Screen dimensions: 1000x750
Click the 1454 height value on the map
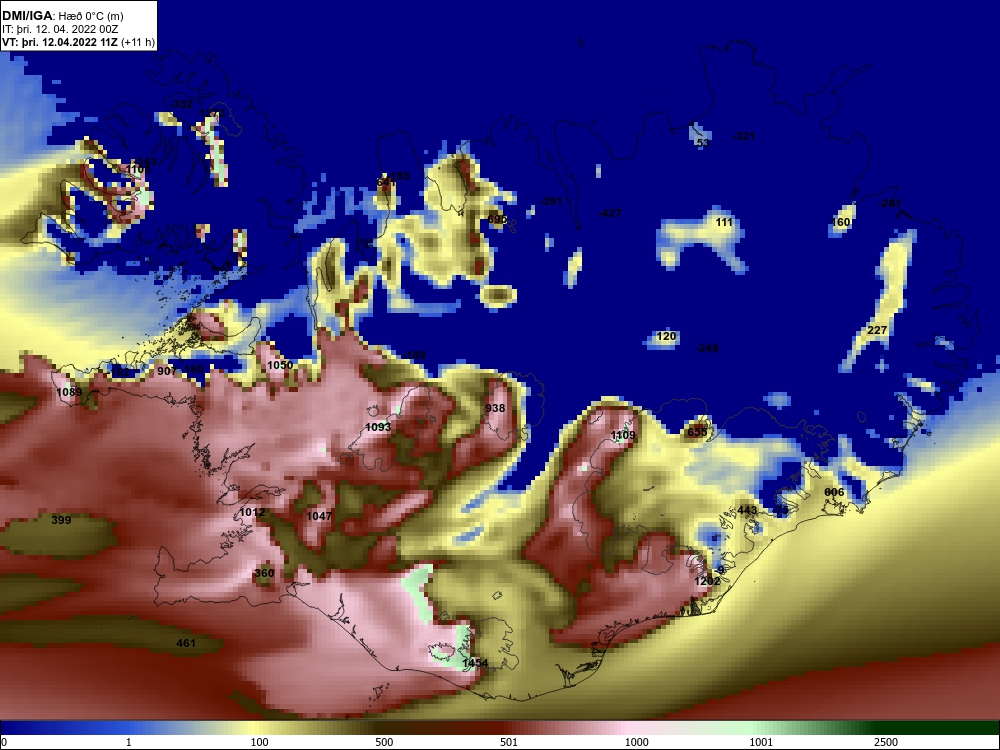coord(475,663)
